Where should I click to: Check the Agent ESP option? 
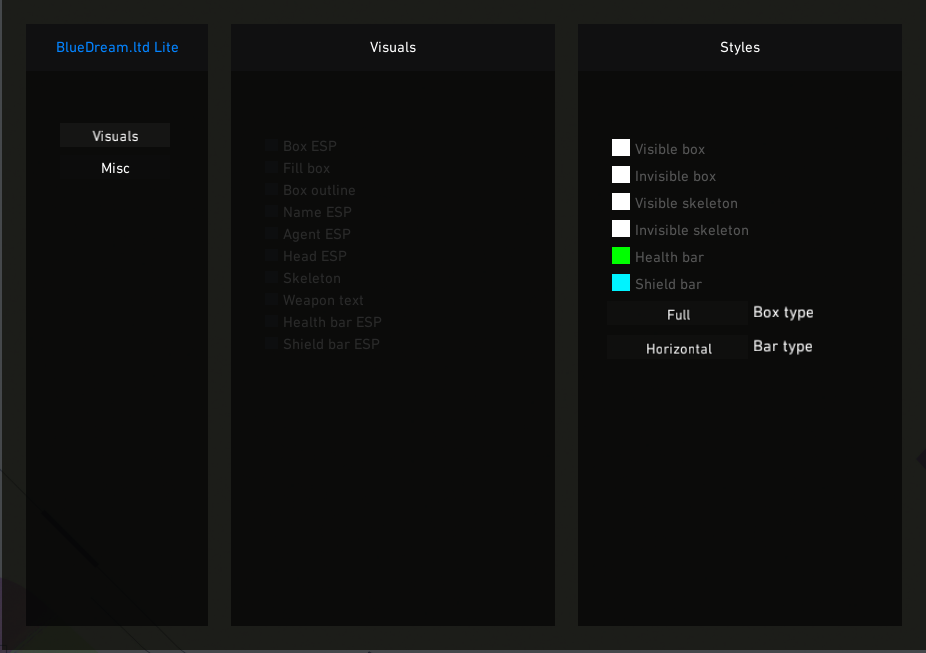[271, 233]
